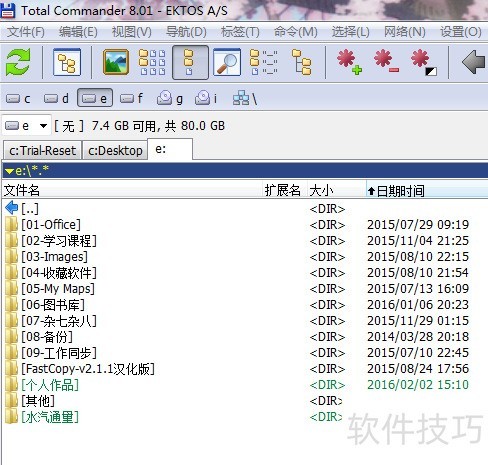Click the parent directory [..] blue arrow
Viewport: 488px width, 465px height.
point(12,208)
